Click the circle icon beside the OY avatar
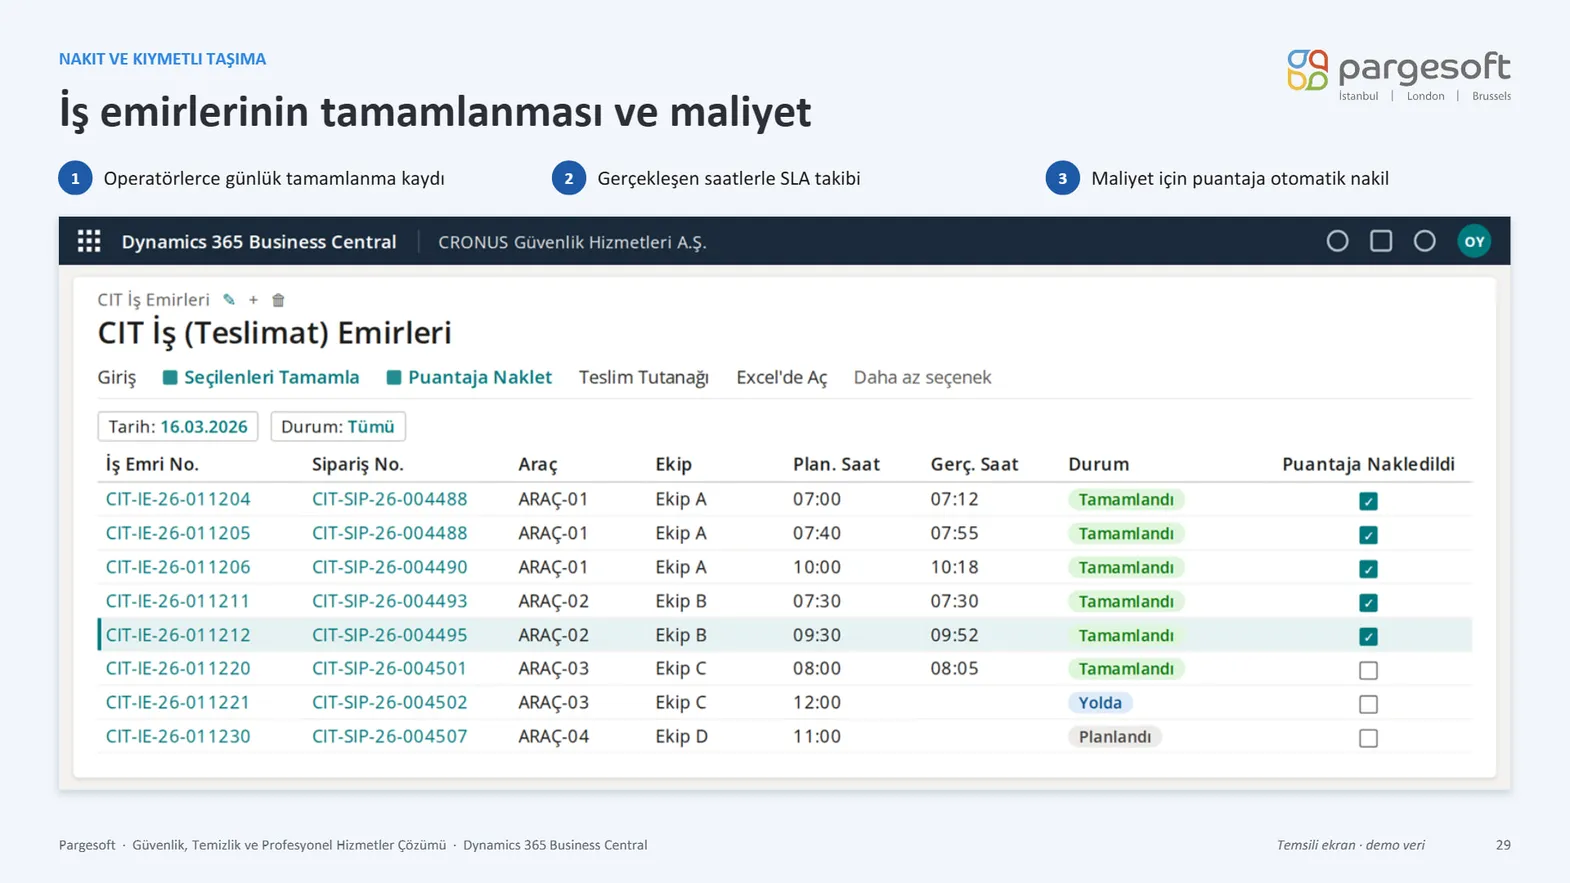Image resolution: width=1570 pixels, height=883 pixels. pyautogui.click(x=1425, y=241)
